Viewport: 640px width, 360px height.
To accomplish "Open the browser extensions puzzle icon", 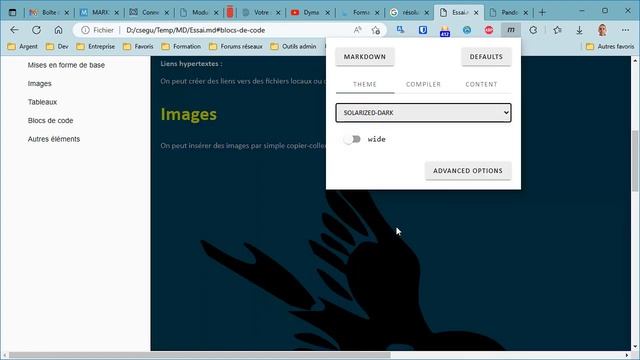I will point(533,30).
